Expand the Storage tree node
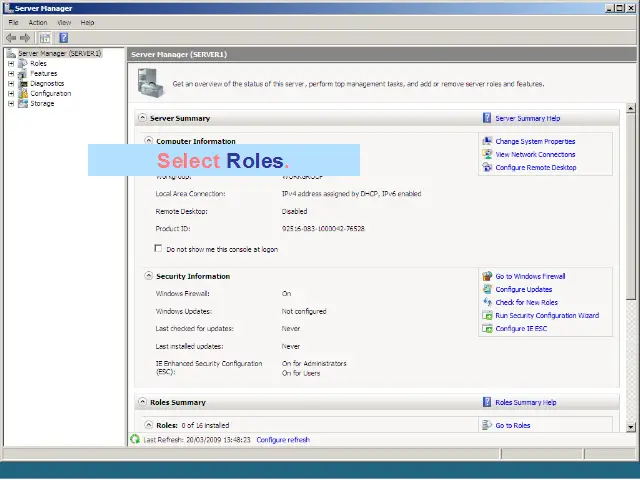This screenshot has width=640, height=480. 11,104
